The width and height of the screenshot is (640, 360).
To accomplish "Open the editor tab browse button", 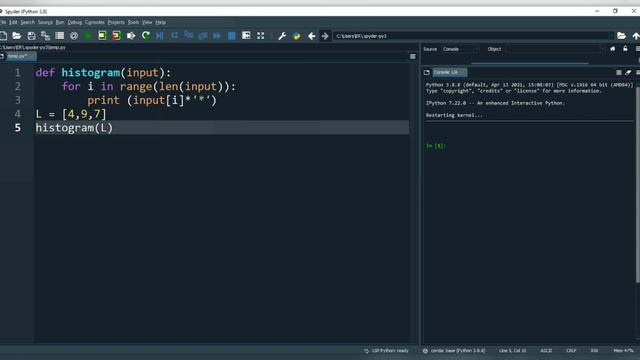I will (x=2, y=56).
